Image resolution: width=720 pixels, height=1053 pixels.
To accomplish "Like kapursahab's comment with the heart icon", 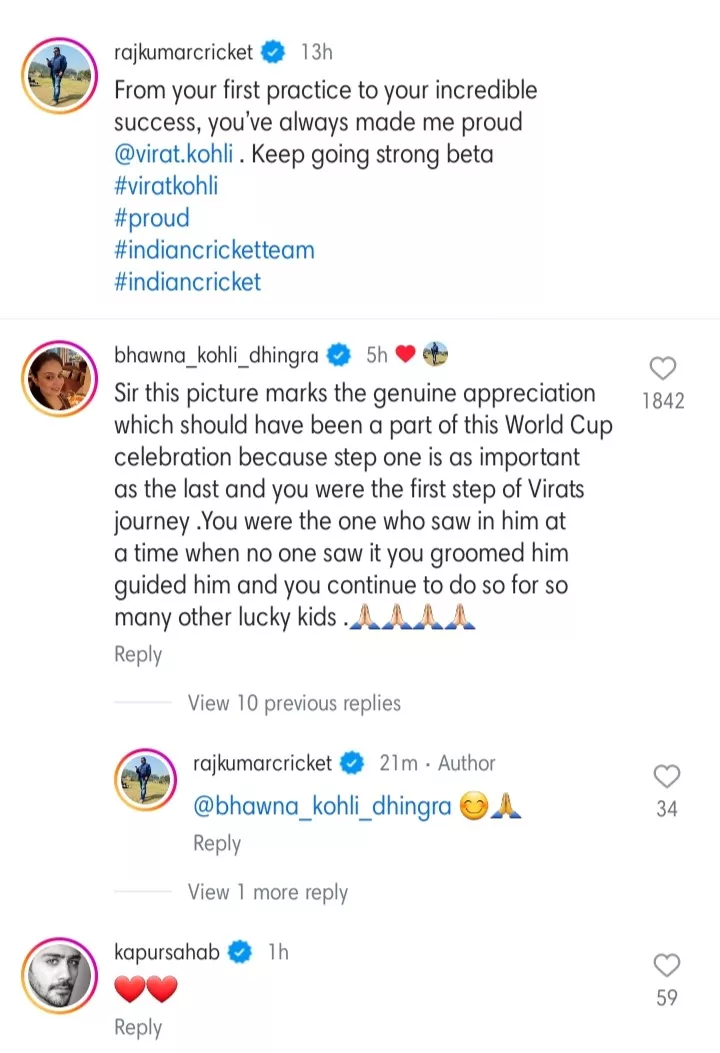I will tap(666, 965).
